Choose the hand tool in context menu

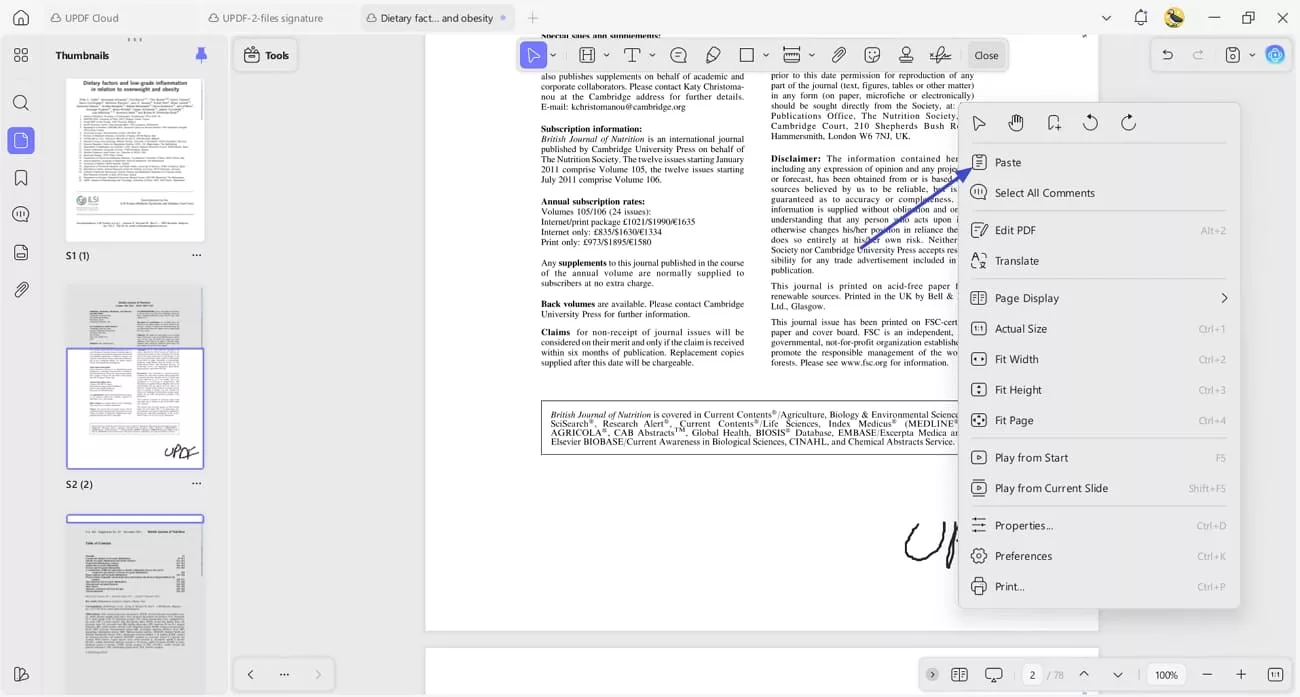pos(1016,123)
